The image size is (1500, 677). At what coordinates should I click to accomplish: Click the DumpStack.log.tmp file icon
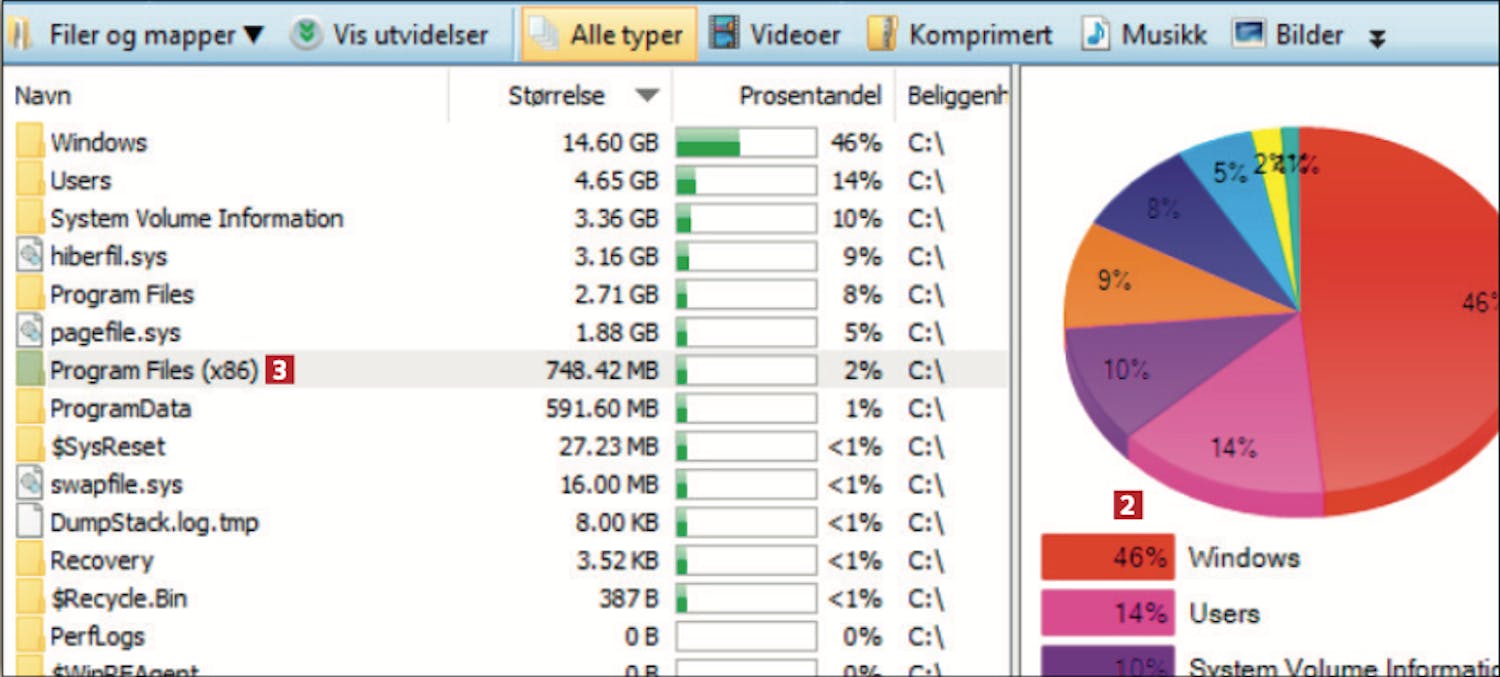[31, 522]
